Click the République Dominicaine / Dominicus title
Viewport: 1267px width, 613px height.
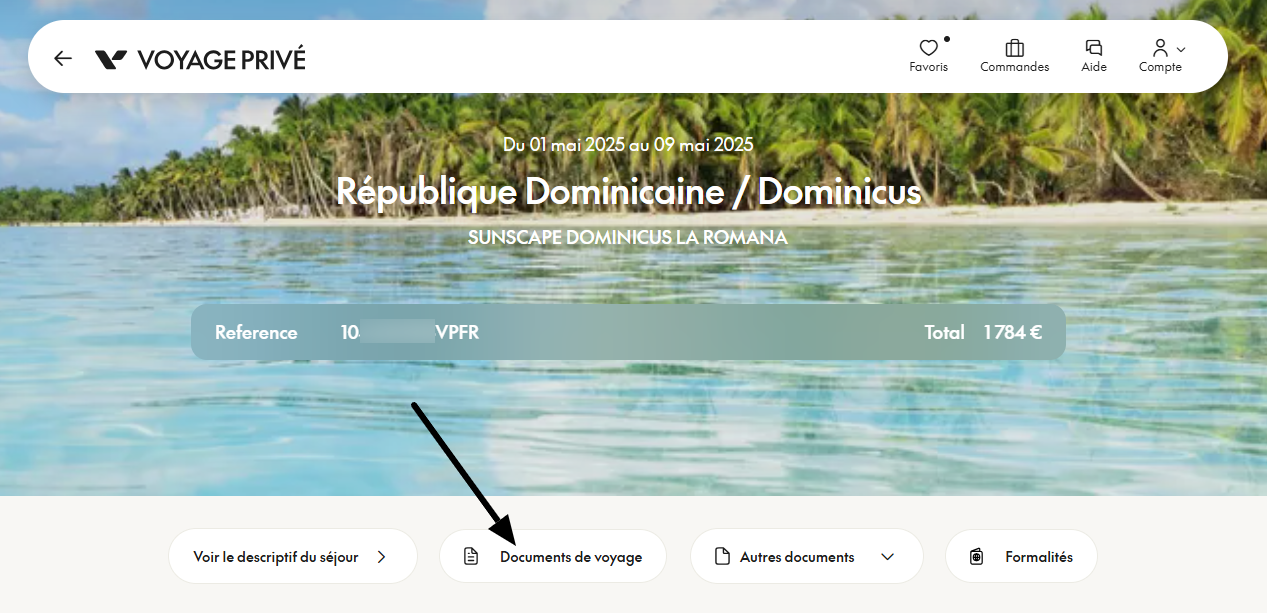pyautogui.click(x=628, y=190)
